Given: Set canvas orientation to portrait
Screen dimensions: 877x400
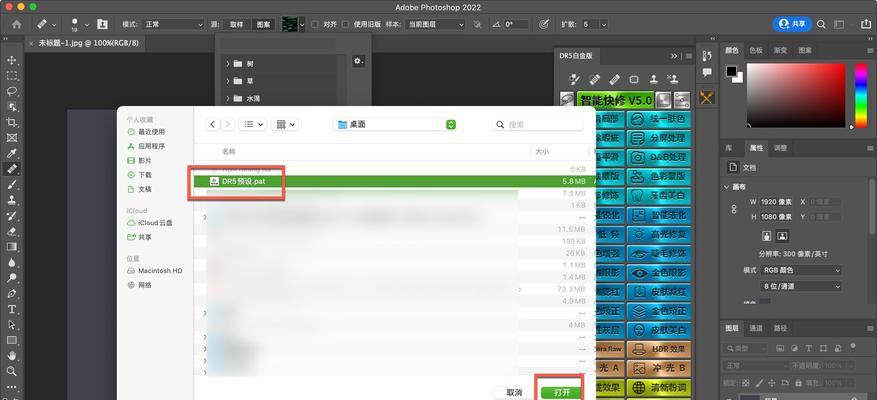Looking at the screenshot, I should pos(767,236).
